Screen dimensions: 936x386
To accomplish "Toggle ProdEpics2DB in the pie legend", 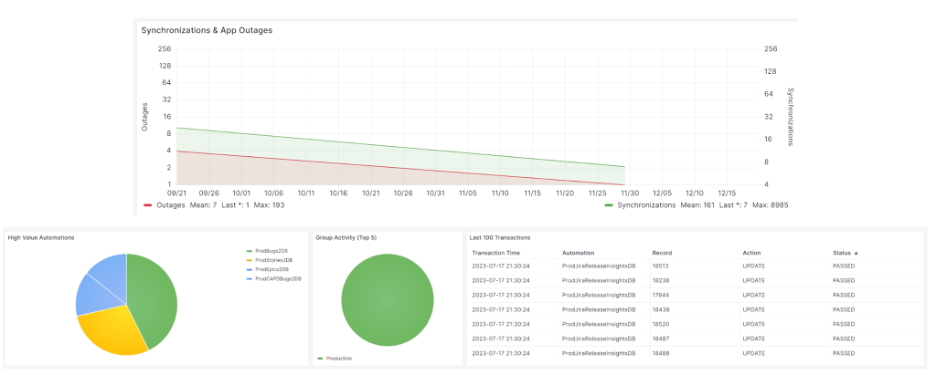I will pos(272,269).
